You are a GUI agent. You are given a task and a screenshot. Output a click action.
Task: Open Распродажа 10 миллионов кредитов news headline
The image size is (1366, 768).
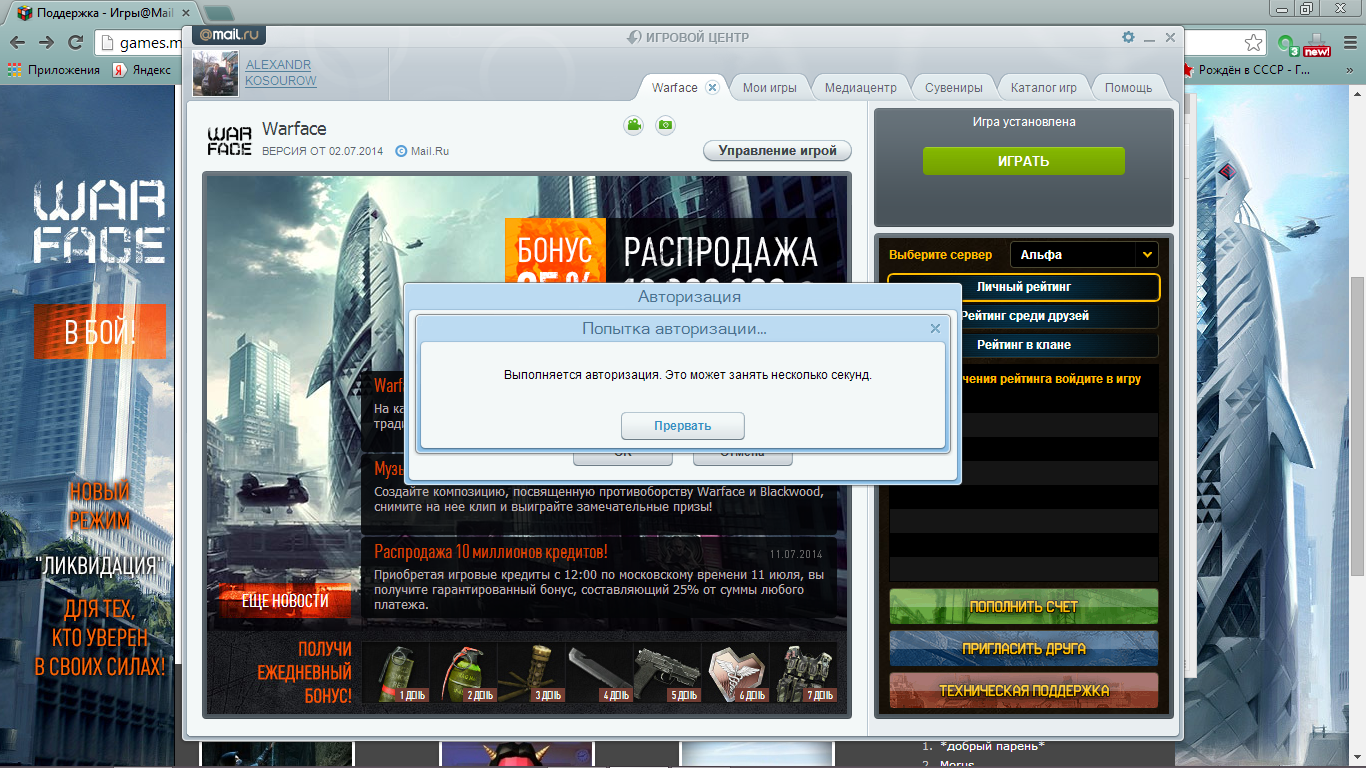click(x=491, y=551)
